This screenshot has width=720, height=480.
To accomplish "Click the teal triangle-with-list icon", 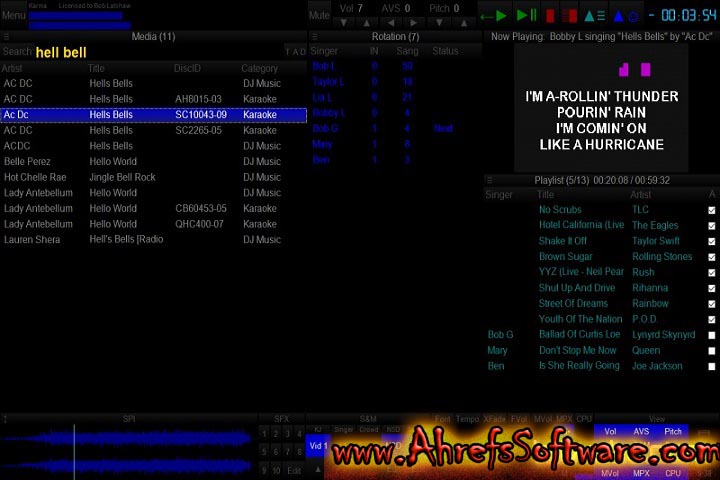I will click(594, 16).
